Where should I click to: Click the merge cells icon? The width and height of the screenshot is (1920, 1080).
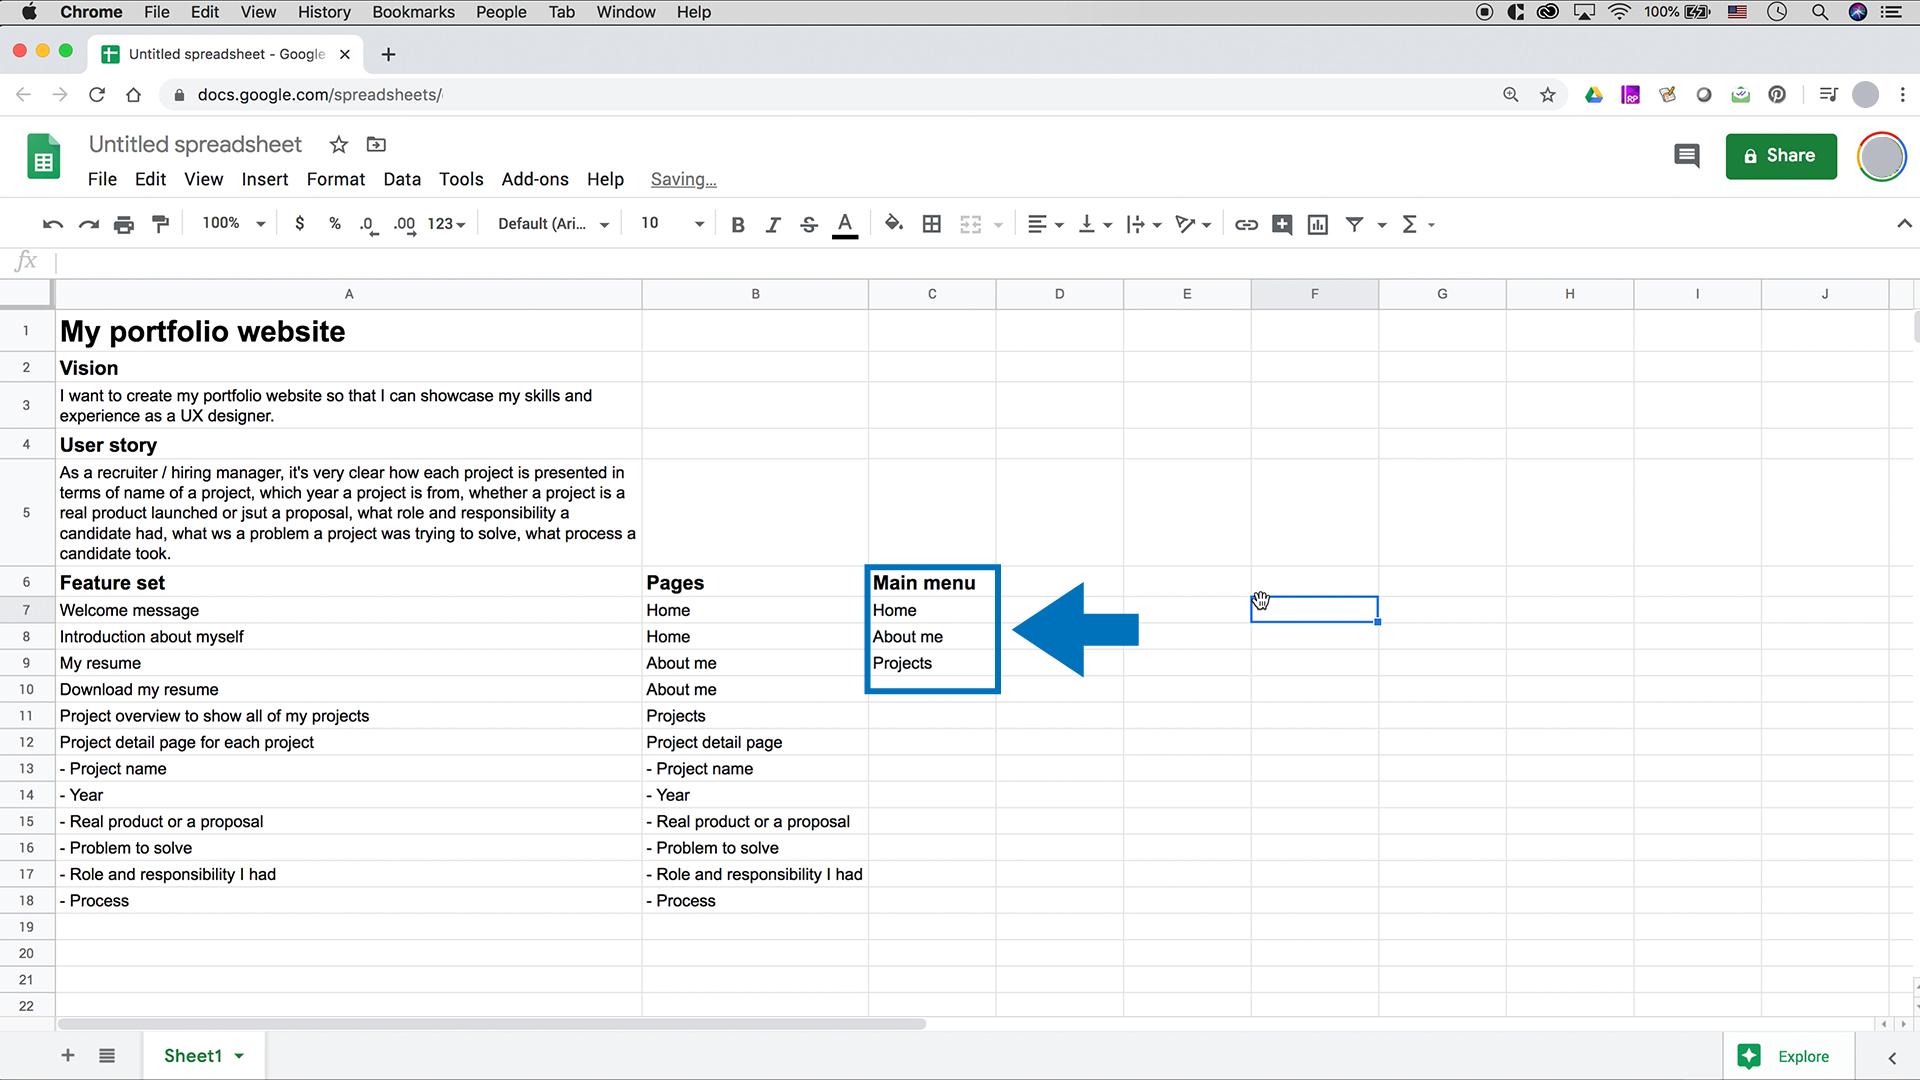tap(970, 225)
